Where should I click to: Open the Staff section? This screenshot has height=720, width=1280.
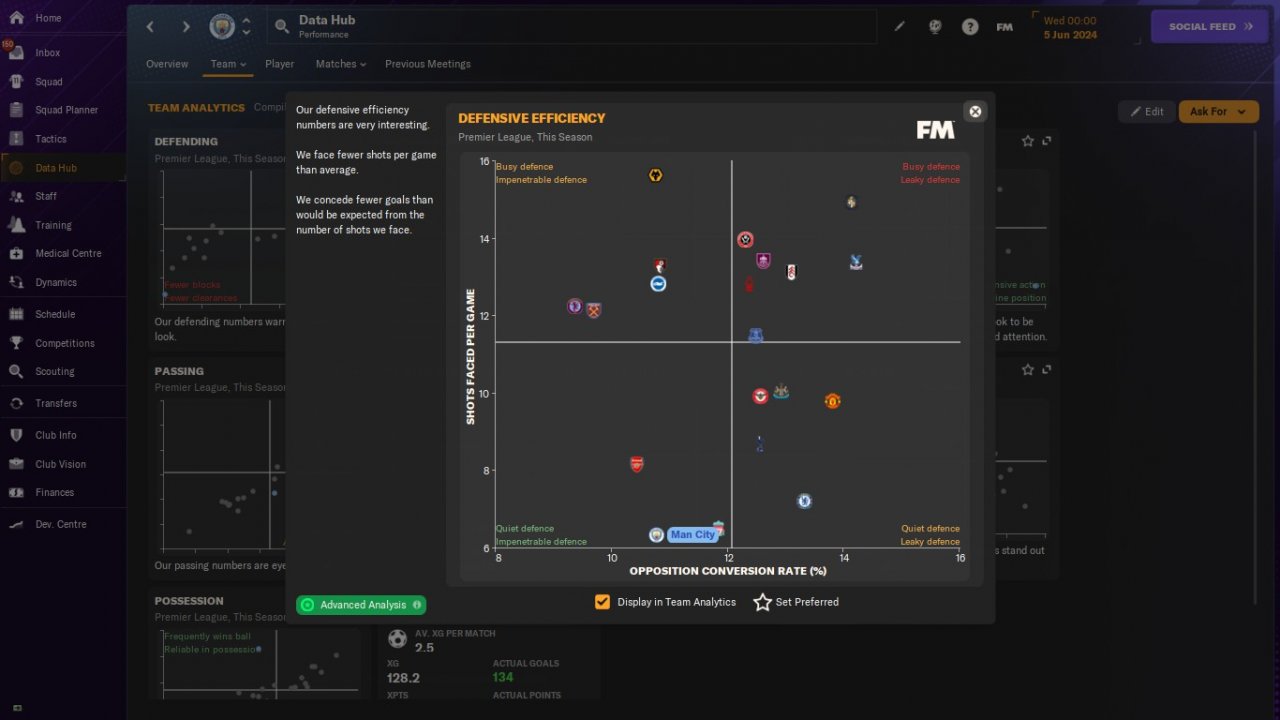[x=46, y=196]
